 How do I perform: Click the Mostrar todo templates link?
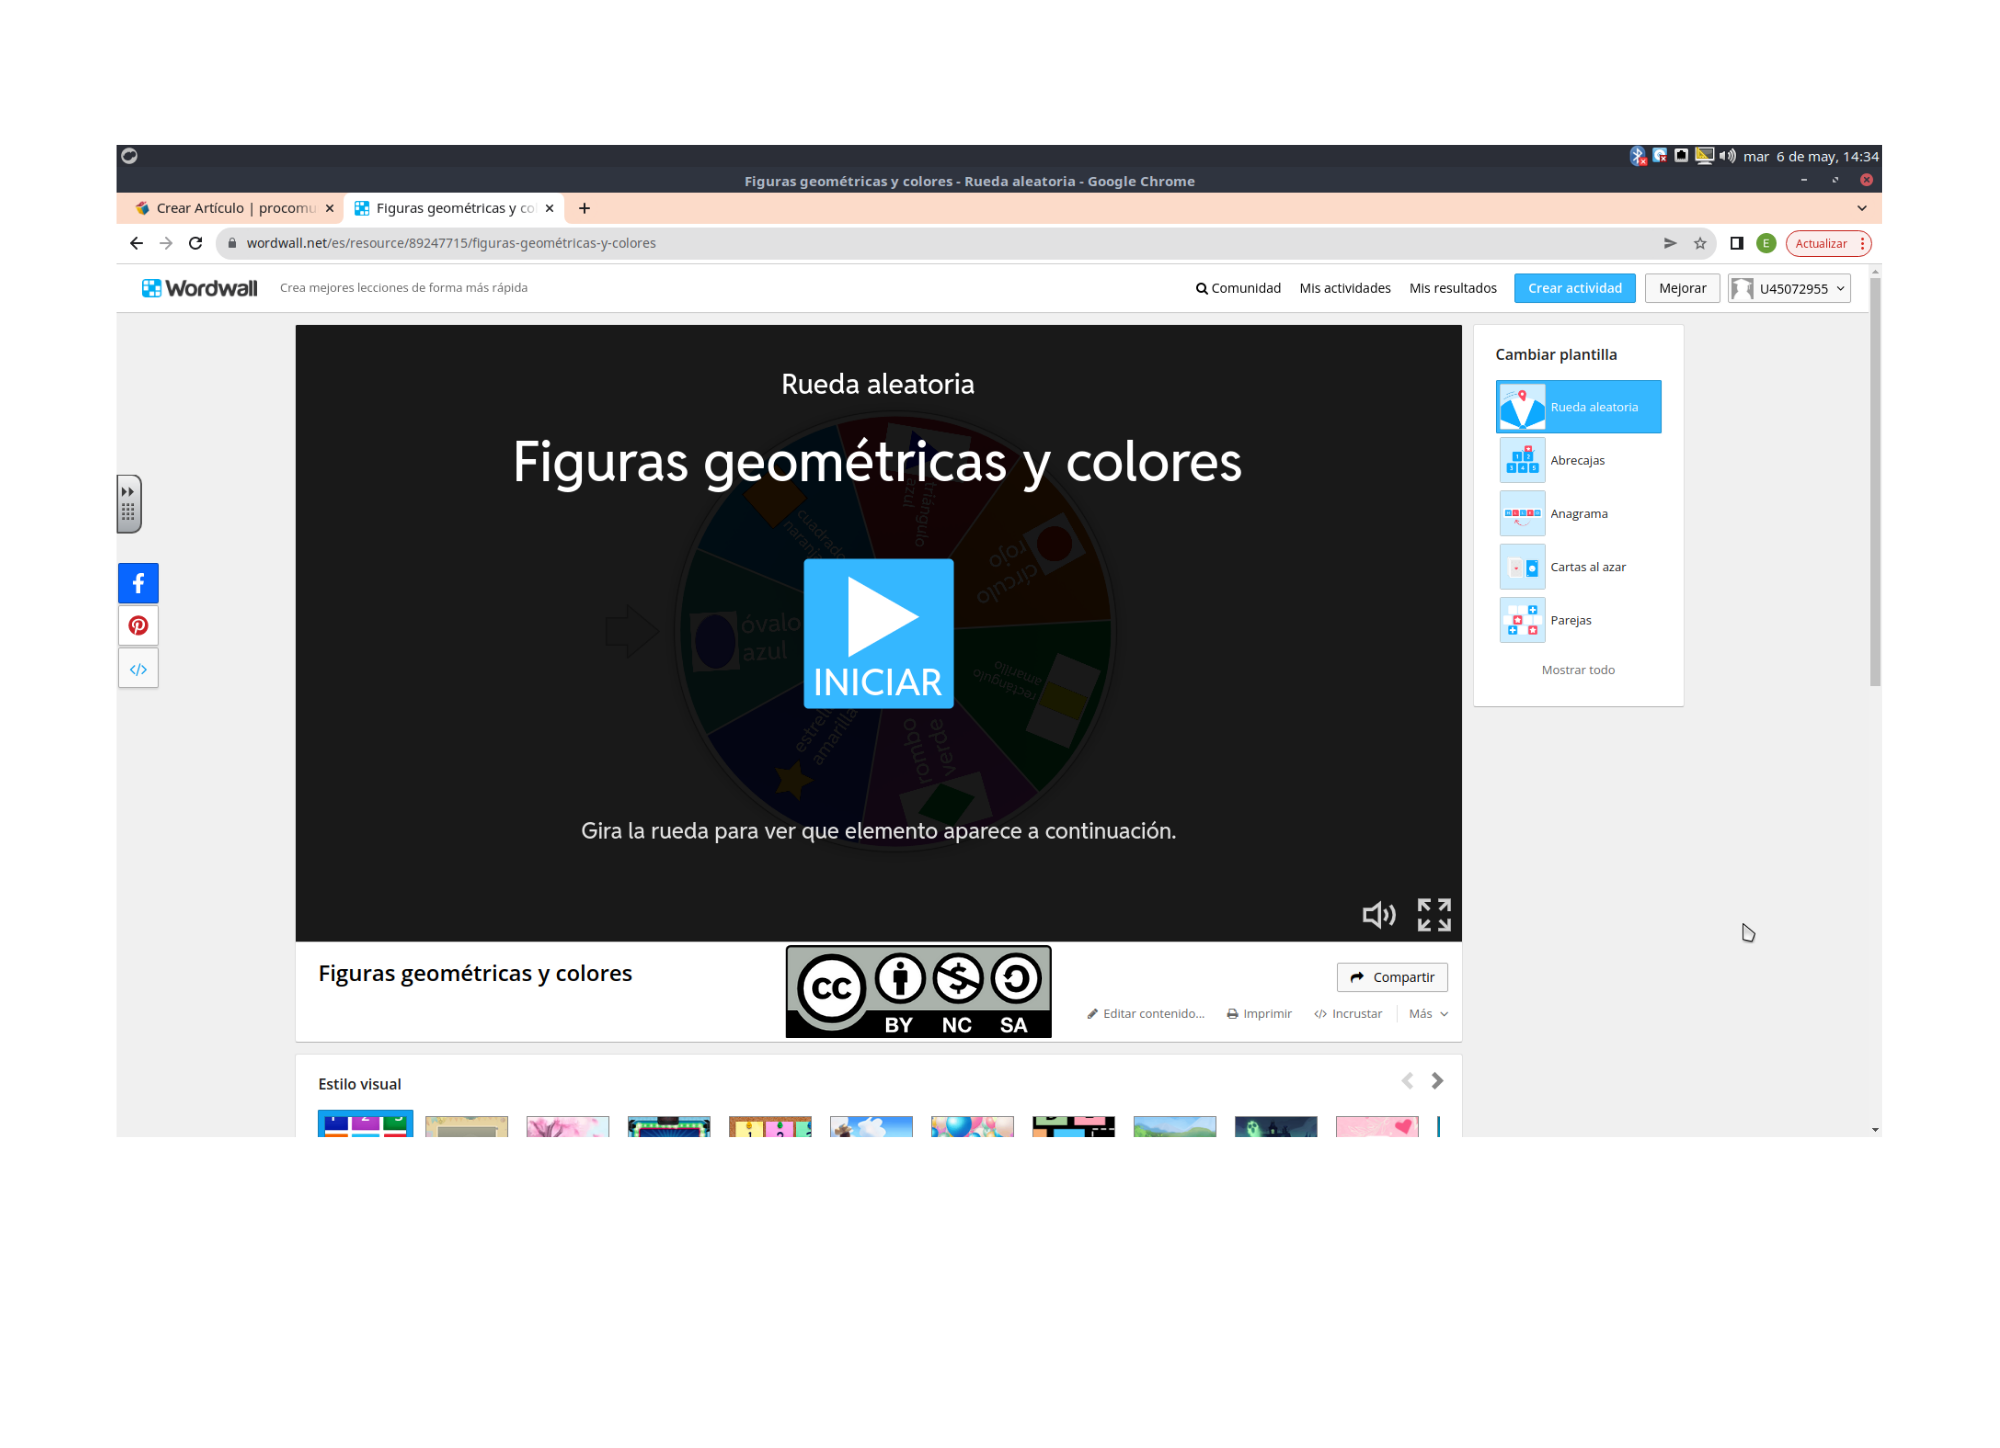coord(1578,670)
